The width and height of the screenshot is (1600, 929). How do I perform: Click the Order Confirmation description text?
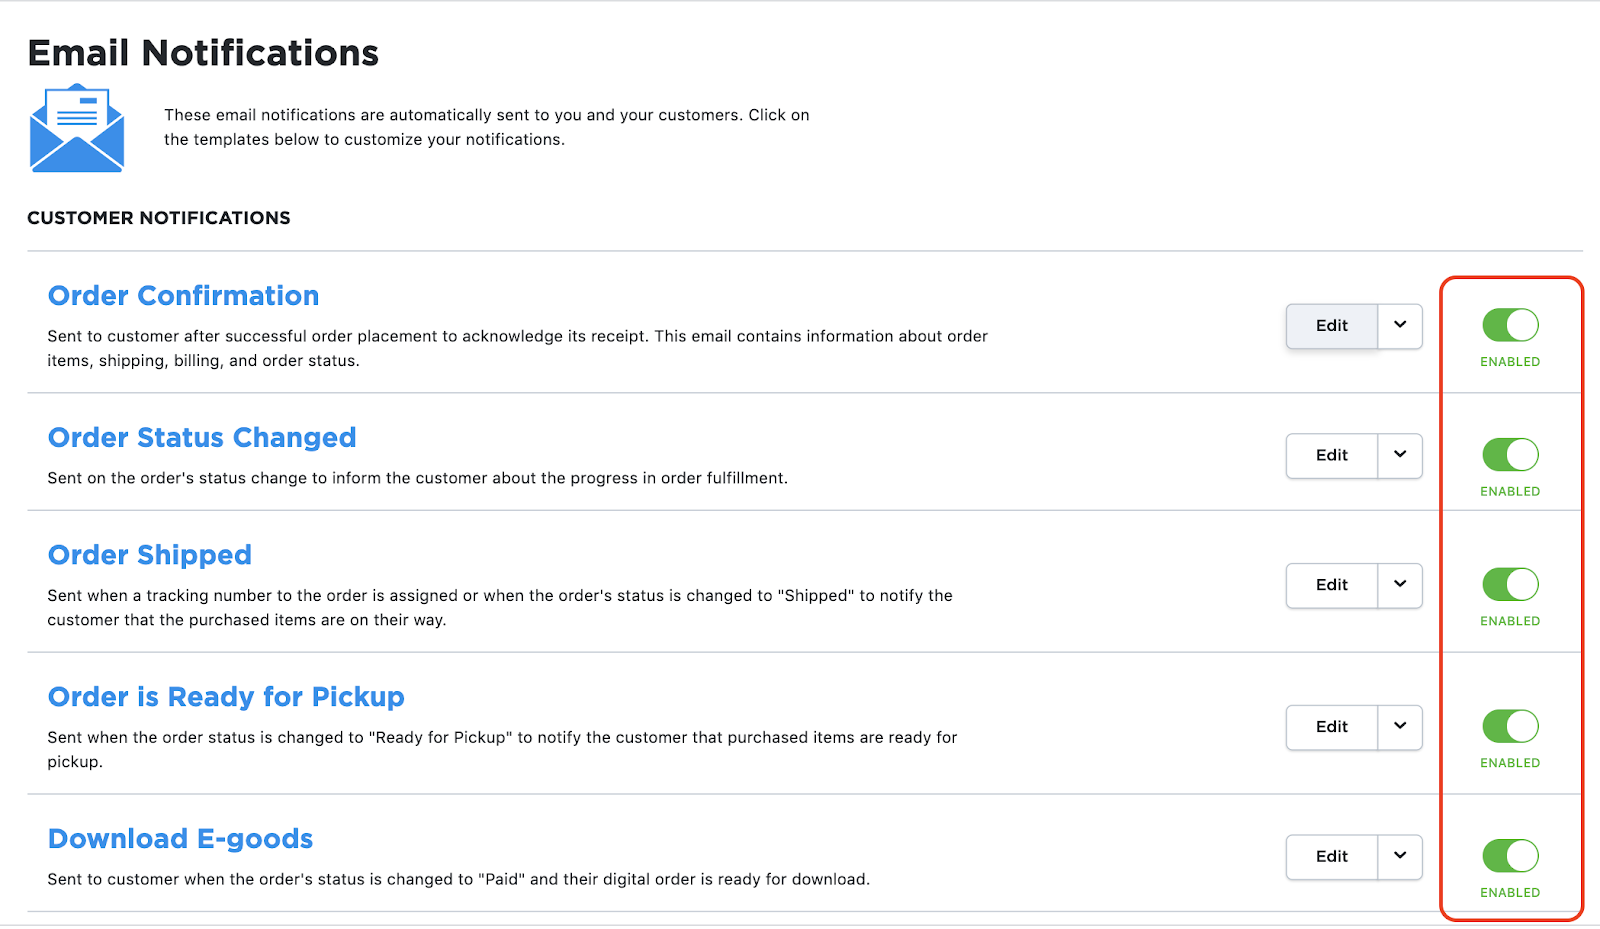click(517, 349)
